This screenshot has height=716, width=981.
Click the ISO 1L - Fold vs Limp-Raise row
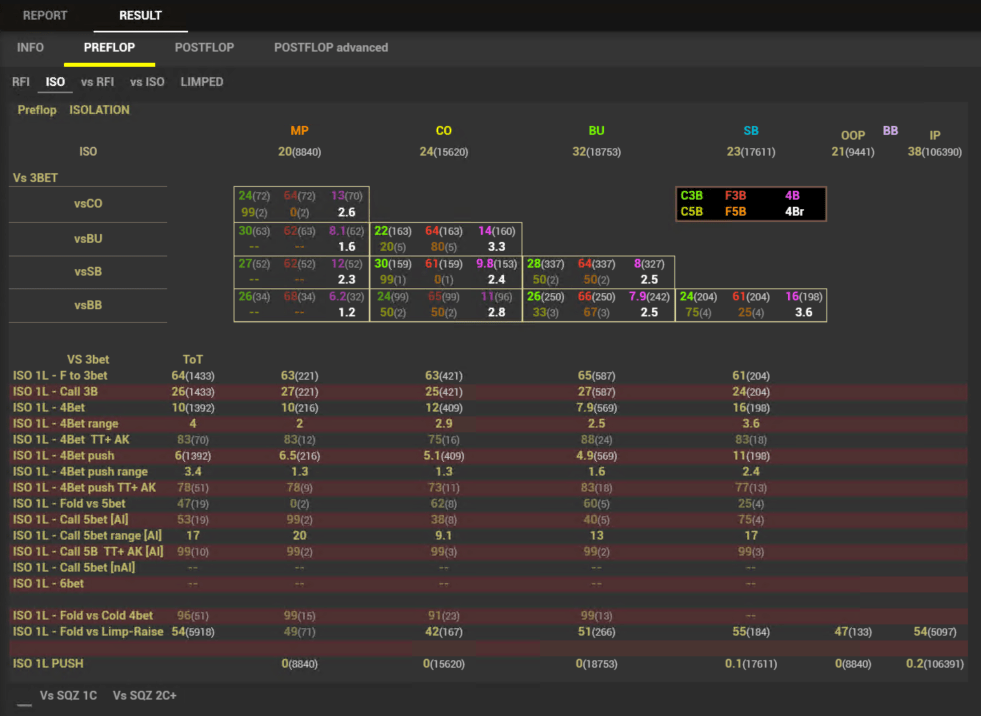[489, 632]
